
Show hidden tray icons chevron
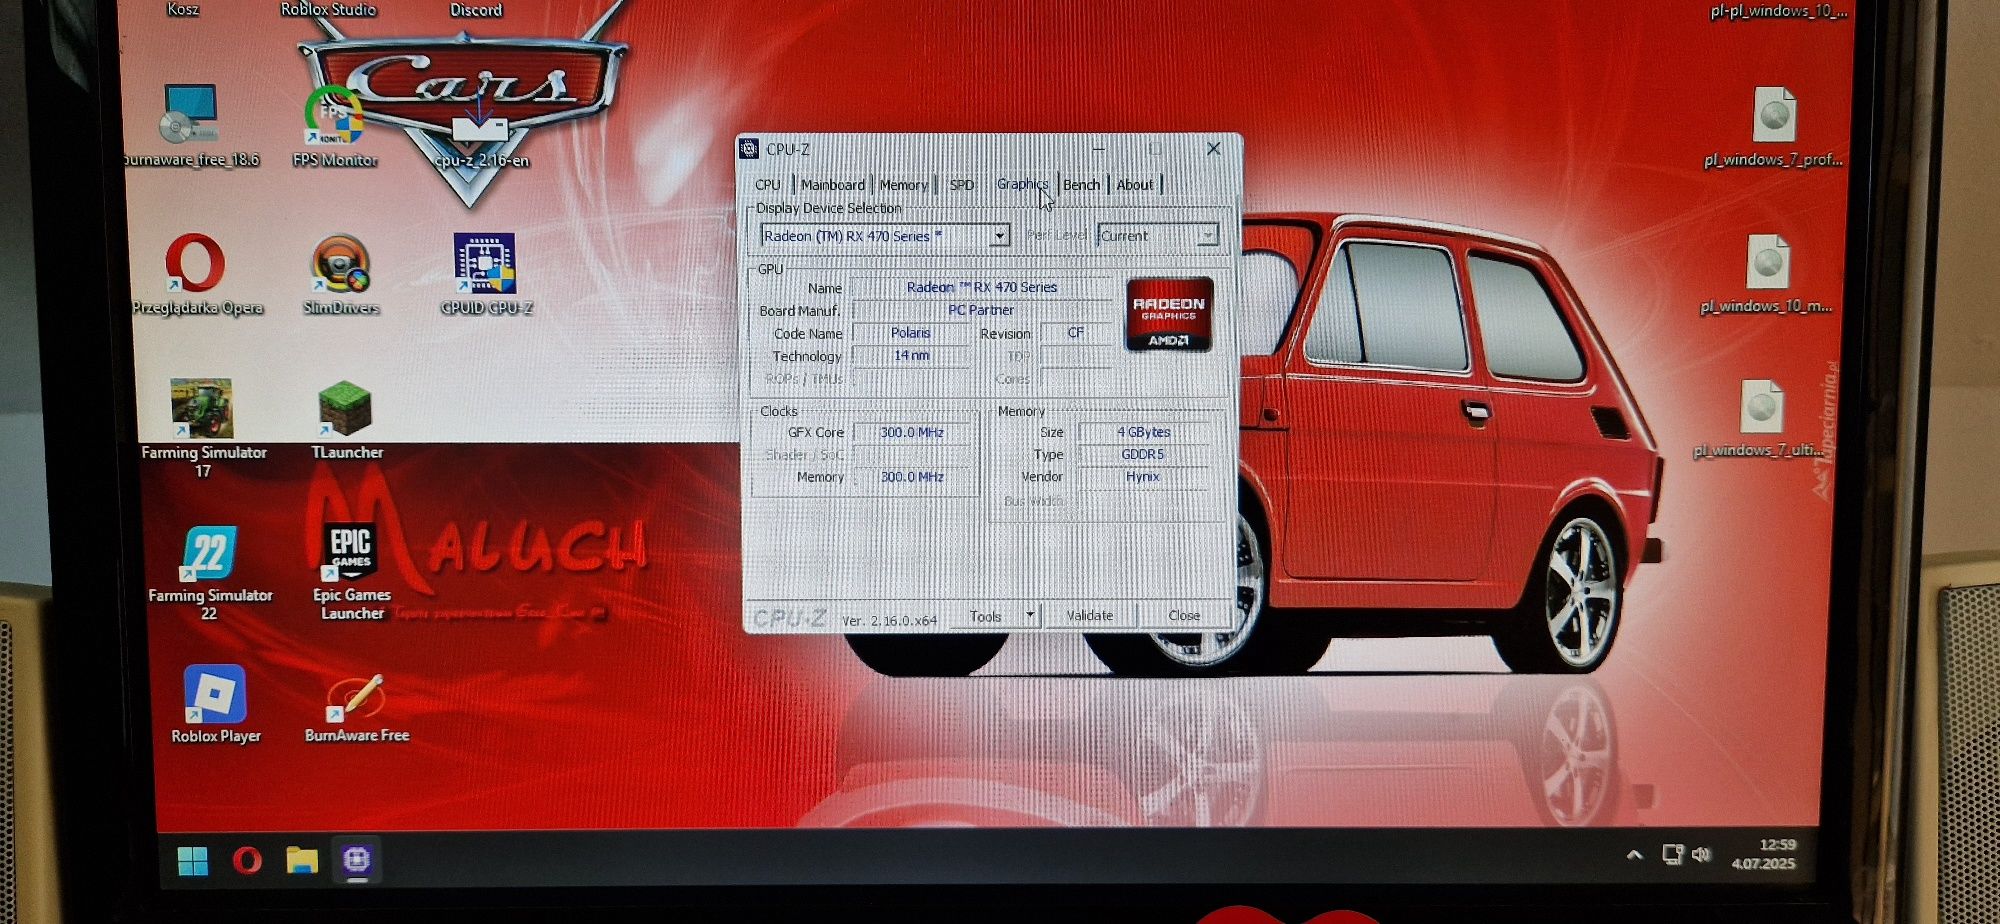(1635, 855)
